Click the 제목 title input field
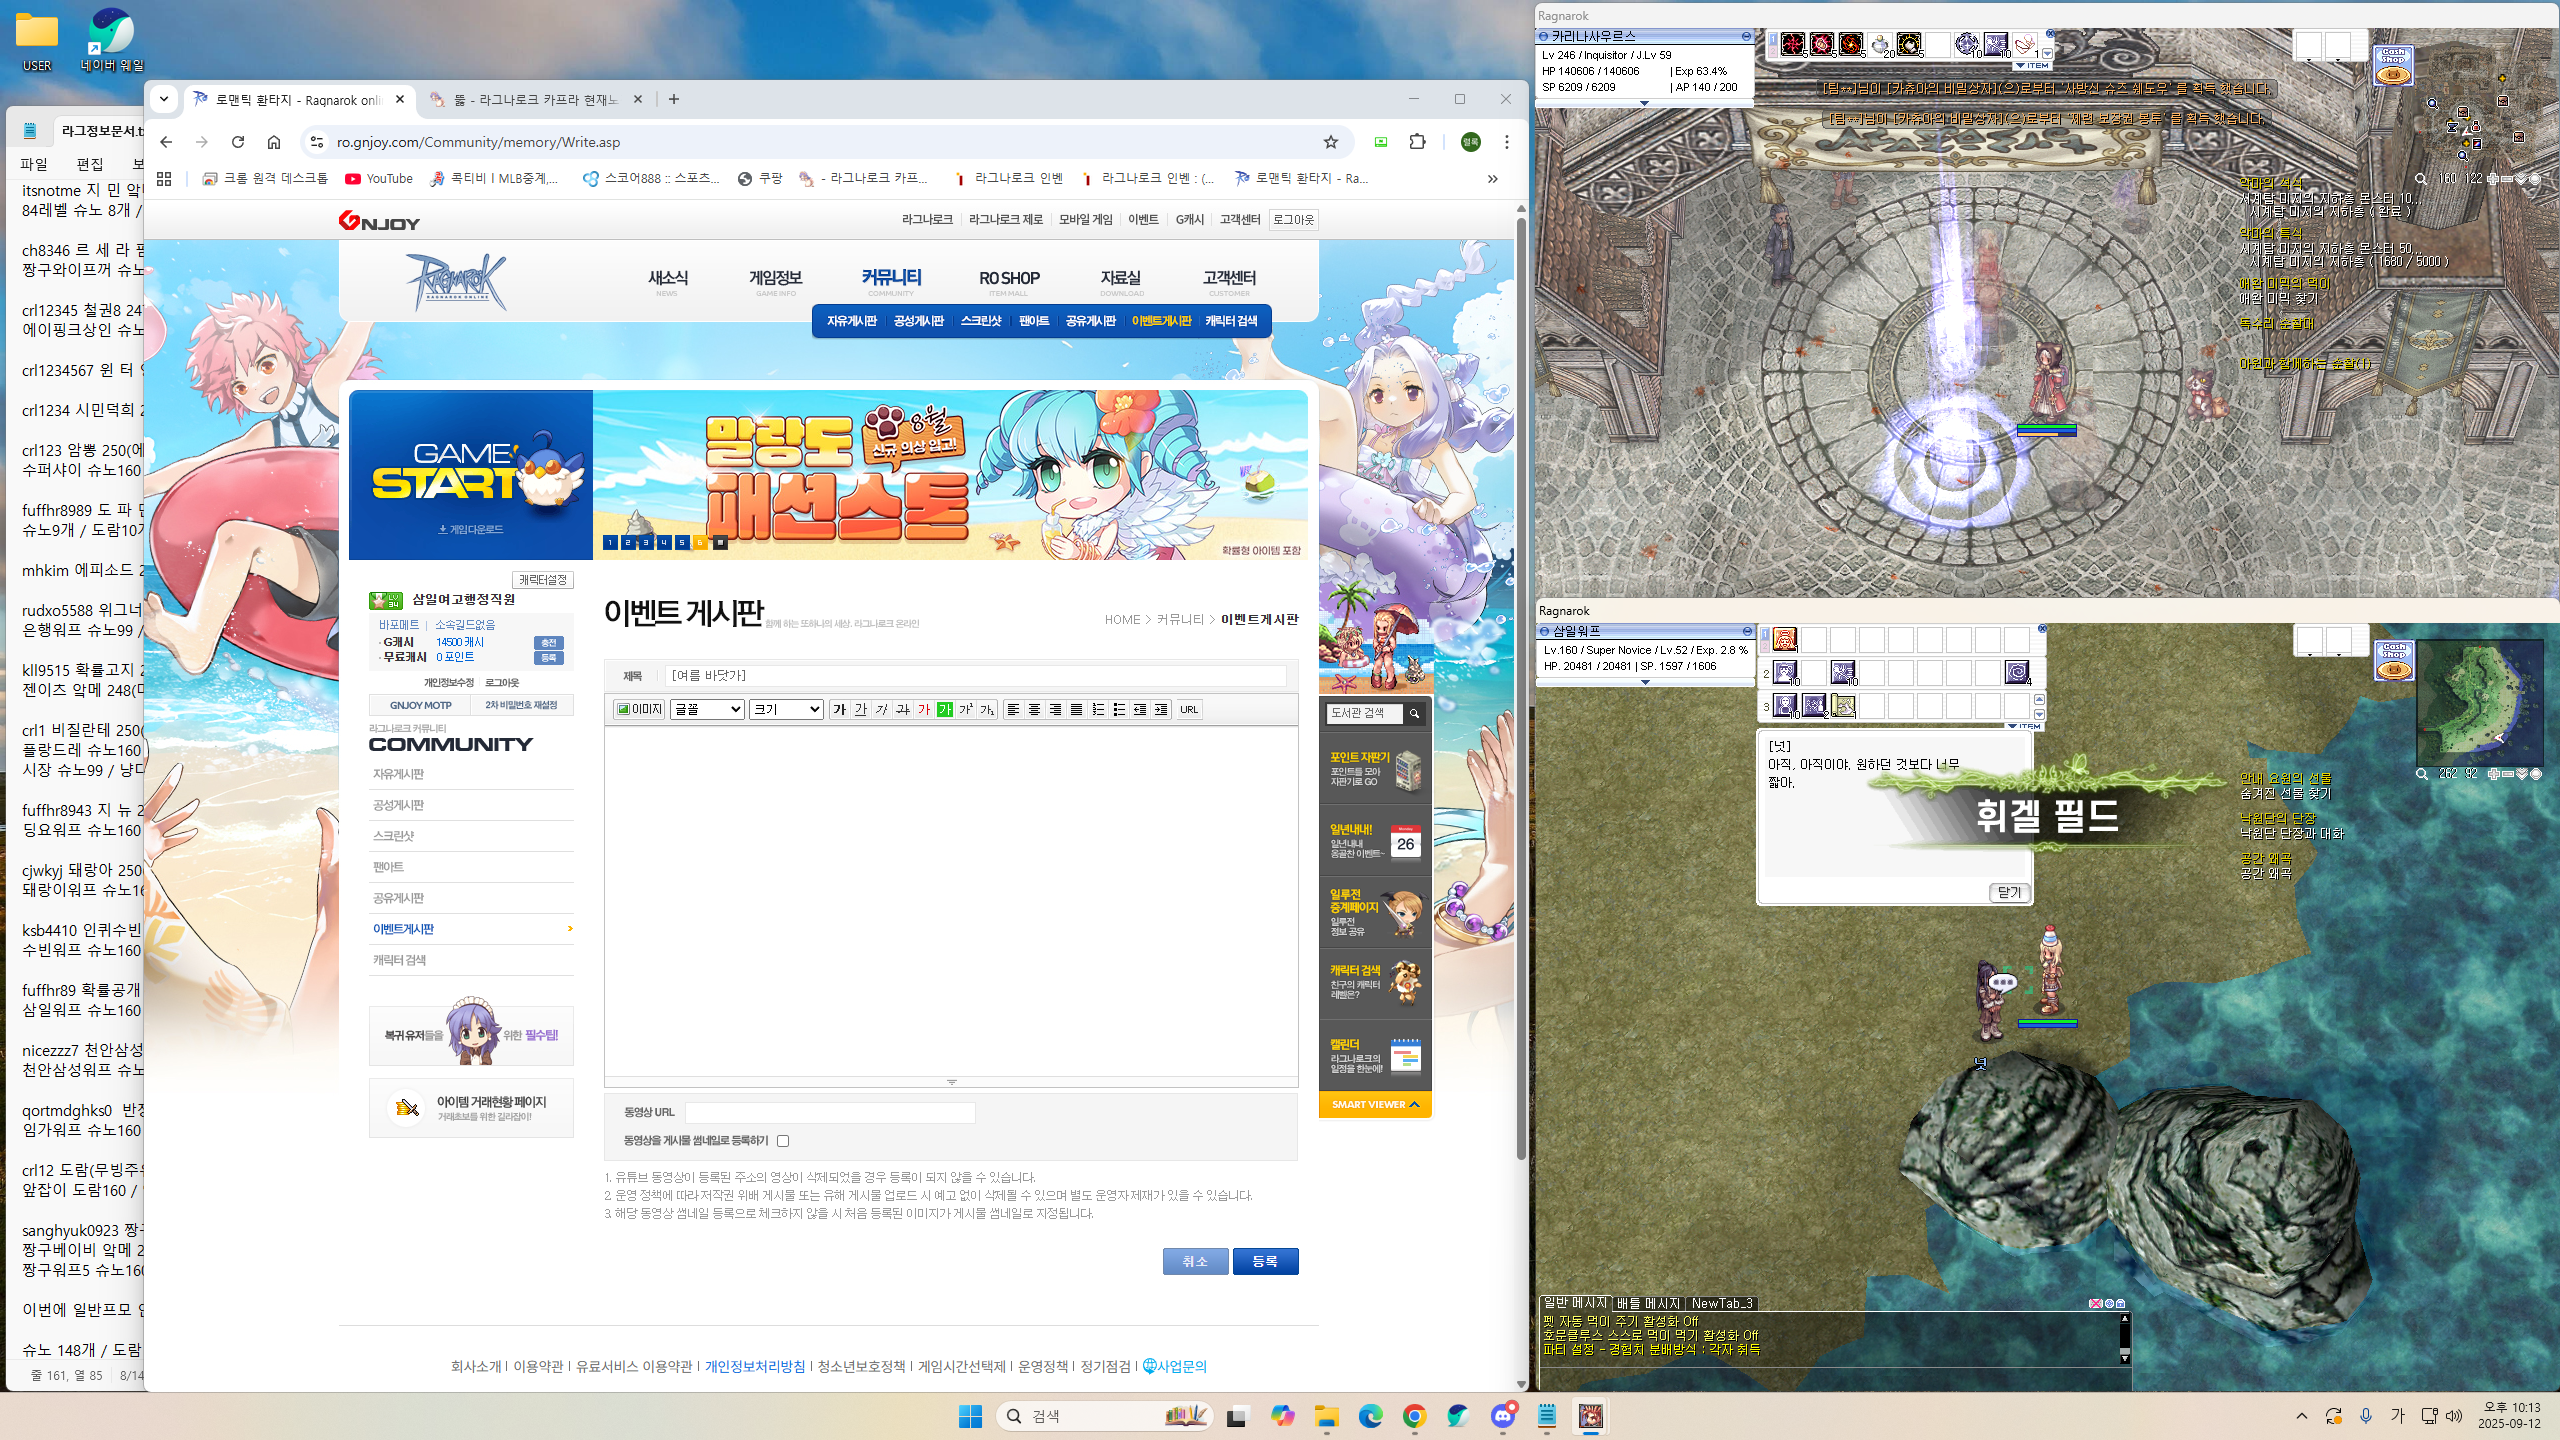This screenshot has width=2560, height=1440. pos(976,676)
